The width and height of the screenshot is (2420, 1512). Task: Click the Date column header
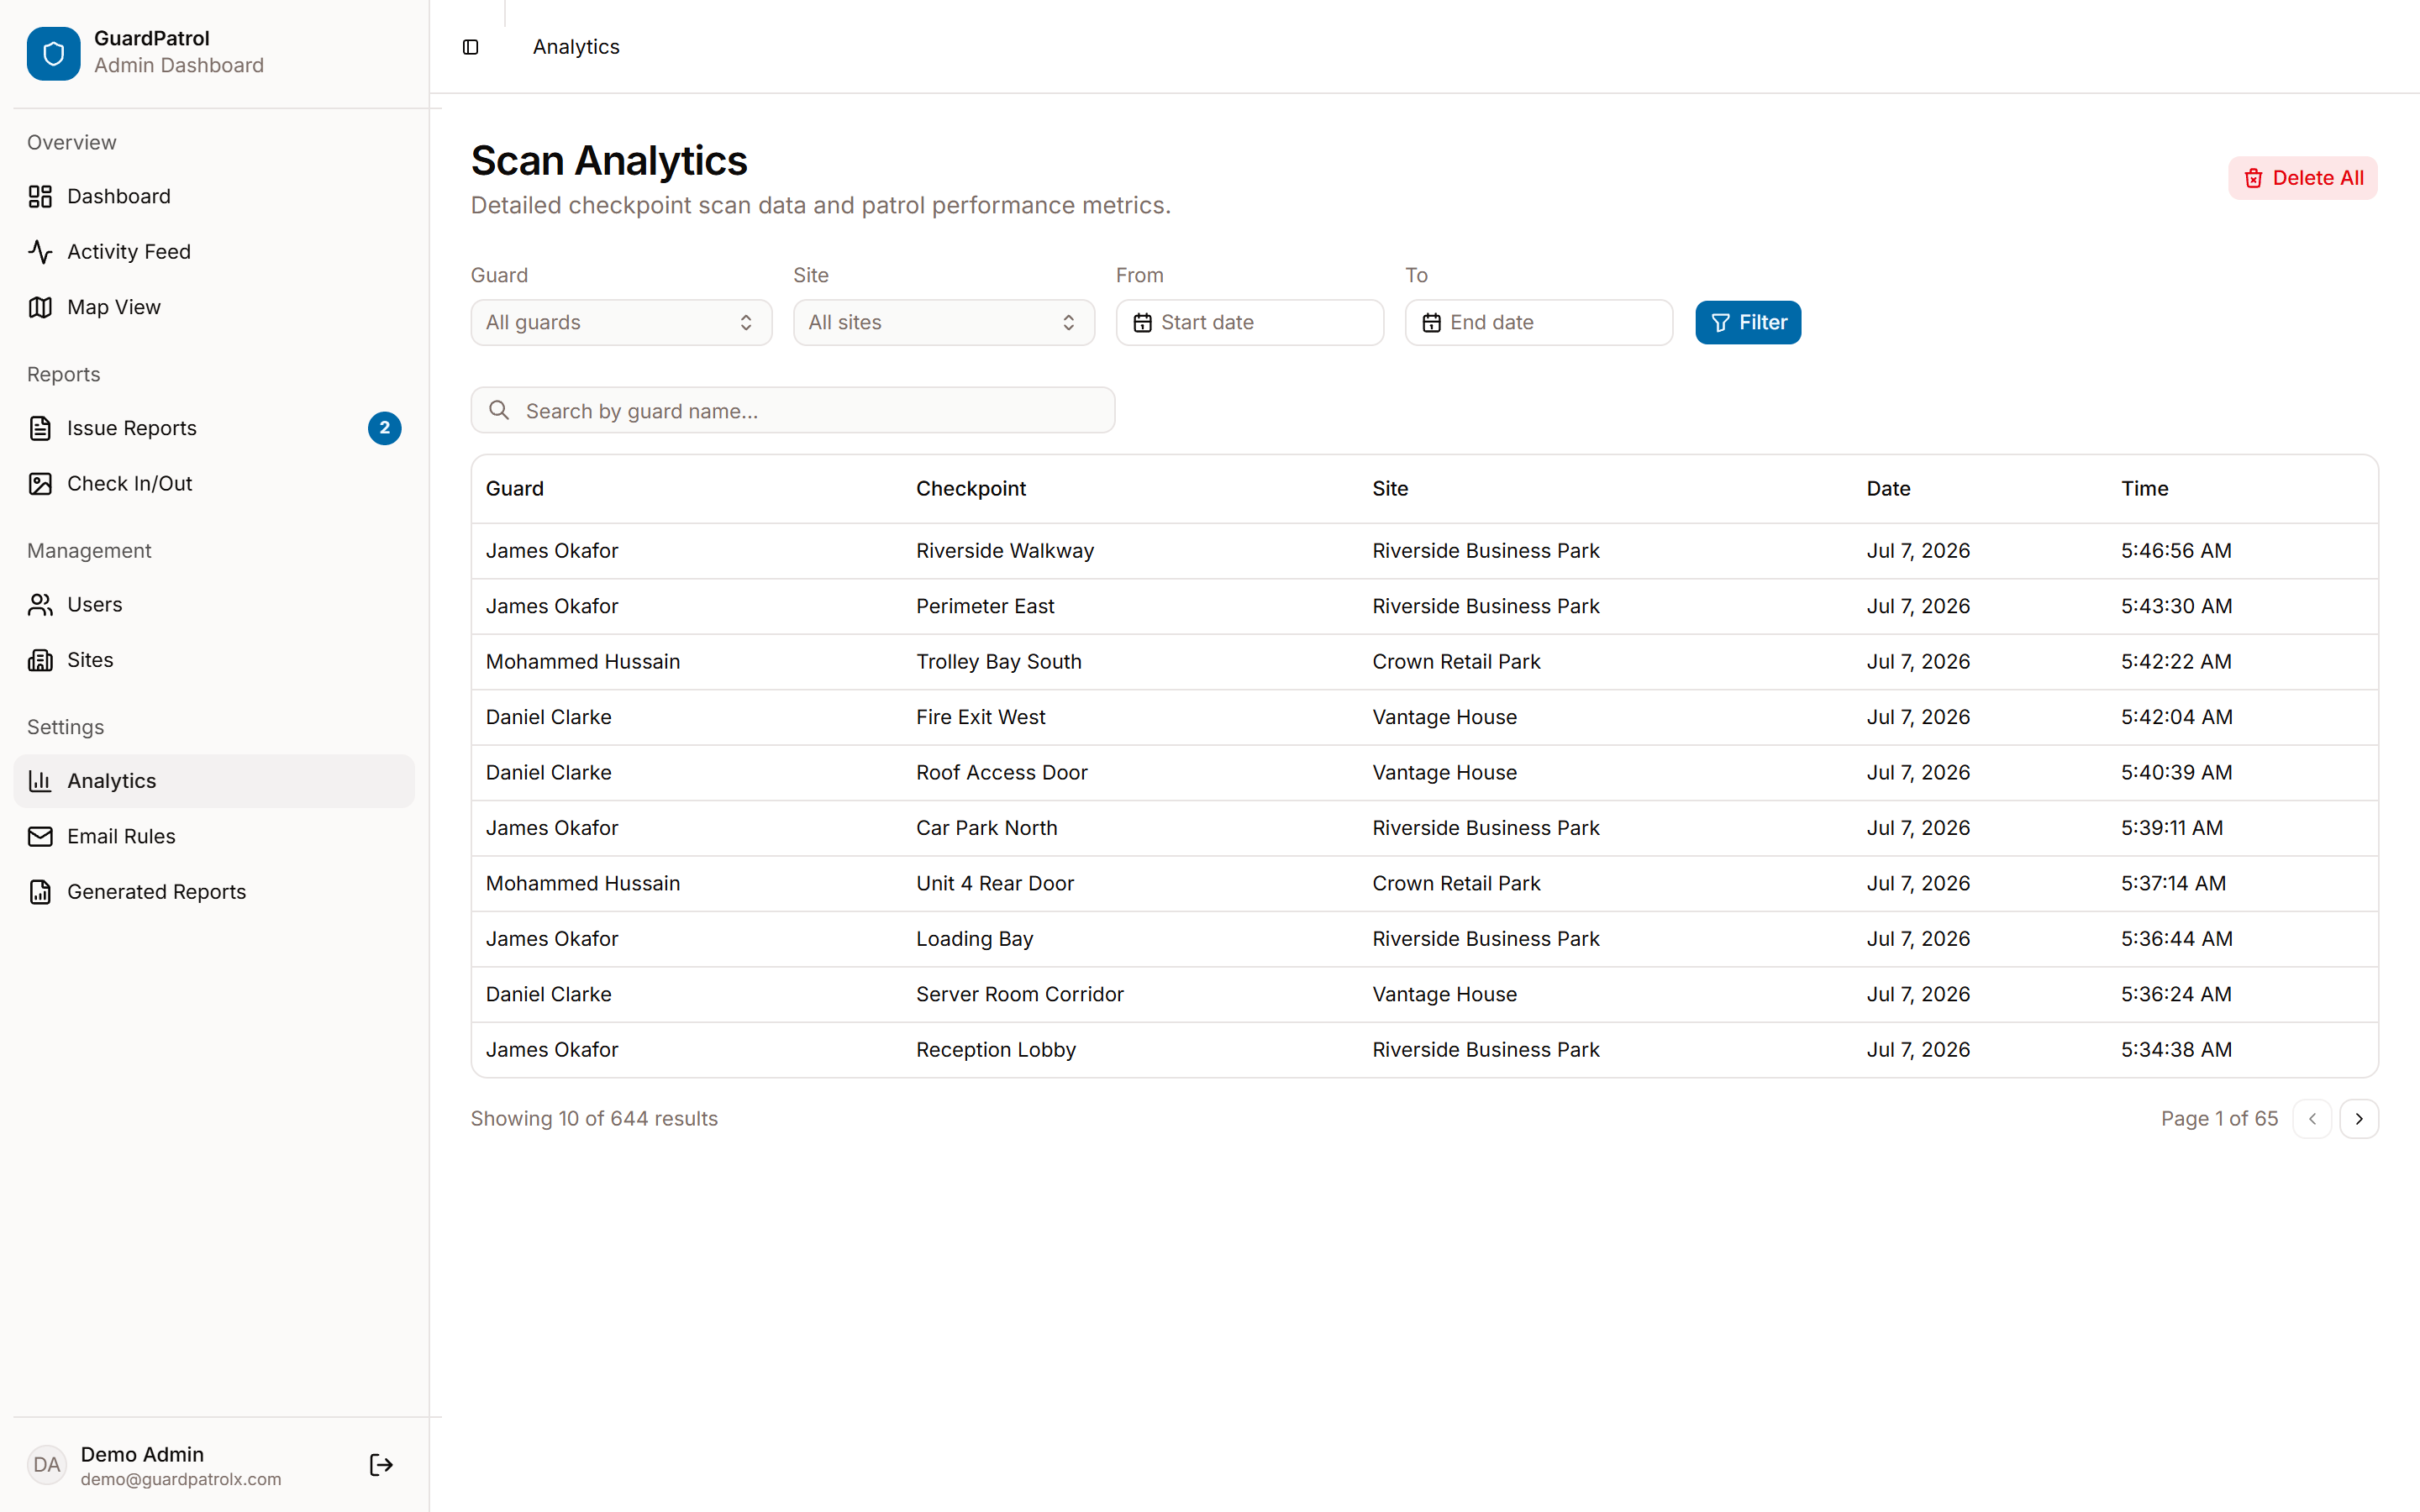click(x=1888, y=489)
